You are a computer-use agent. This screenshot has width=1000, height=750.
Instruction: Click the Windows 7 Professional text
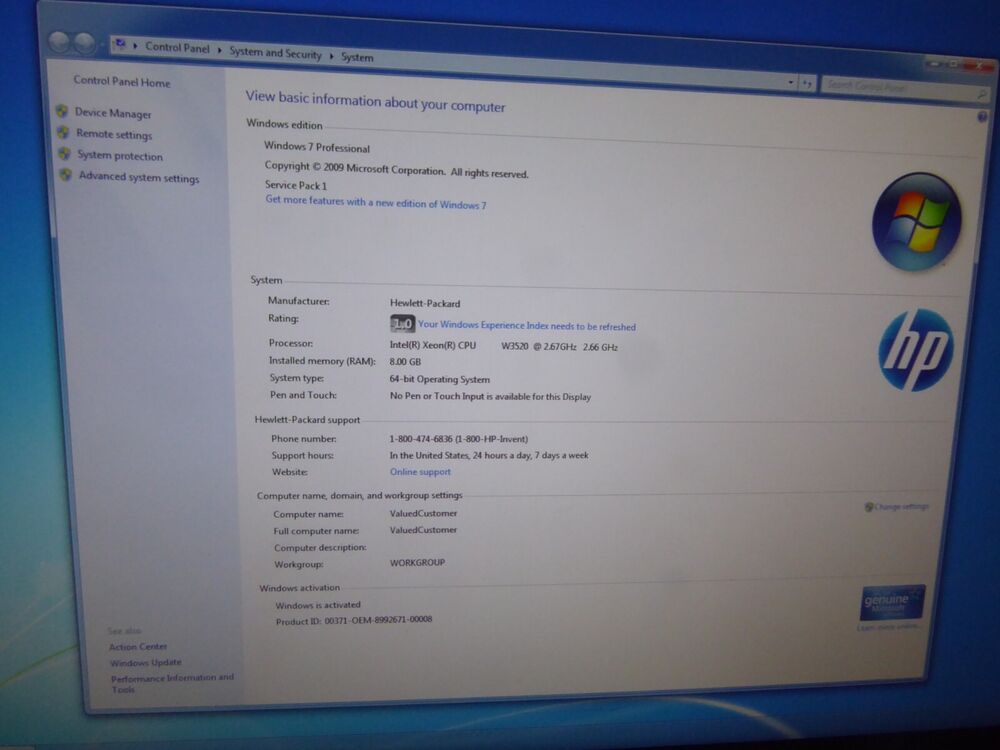point(317,147)
